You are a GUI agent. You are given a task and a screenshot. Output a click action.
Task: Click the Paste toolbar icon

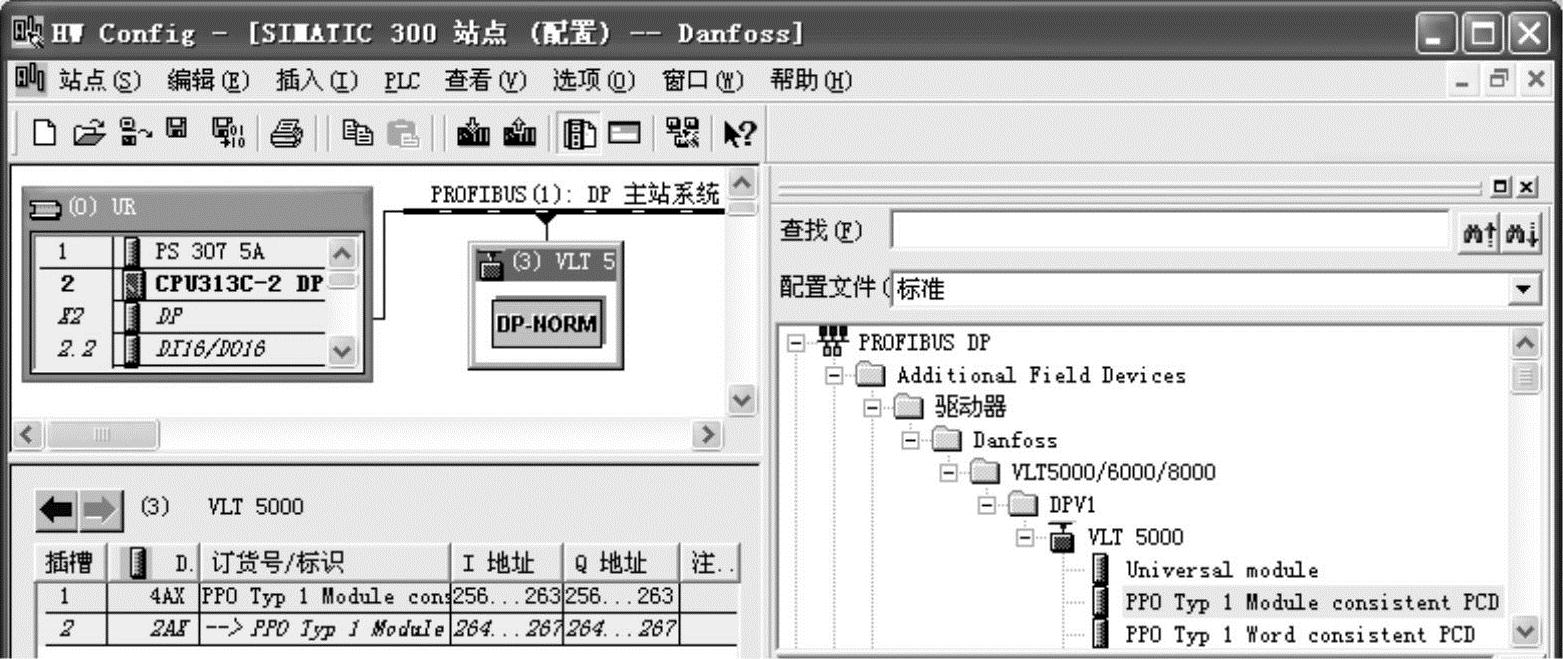click(403, 133)
